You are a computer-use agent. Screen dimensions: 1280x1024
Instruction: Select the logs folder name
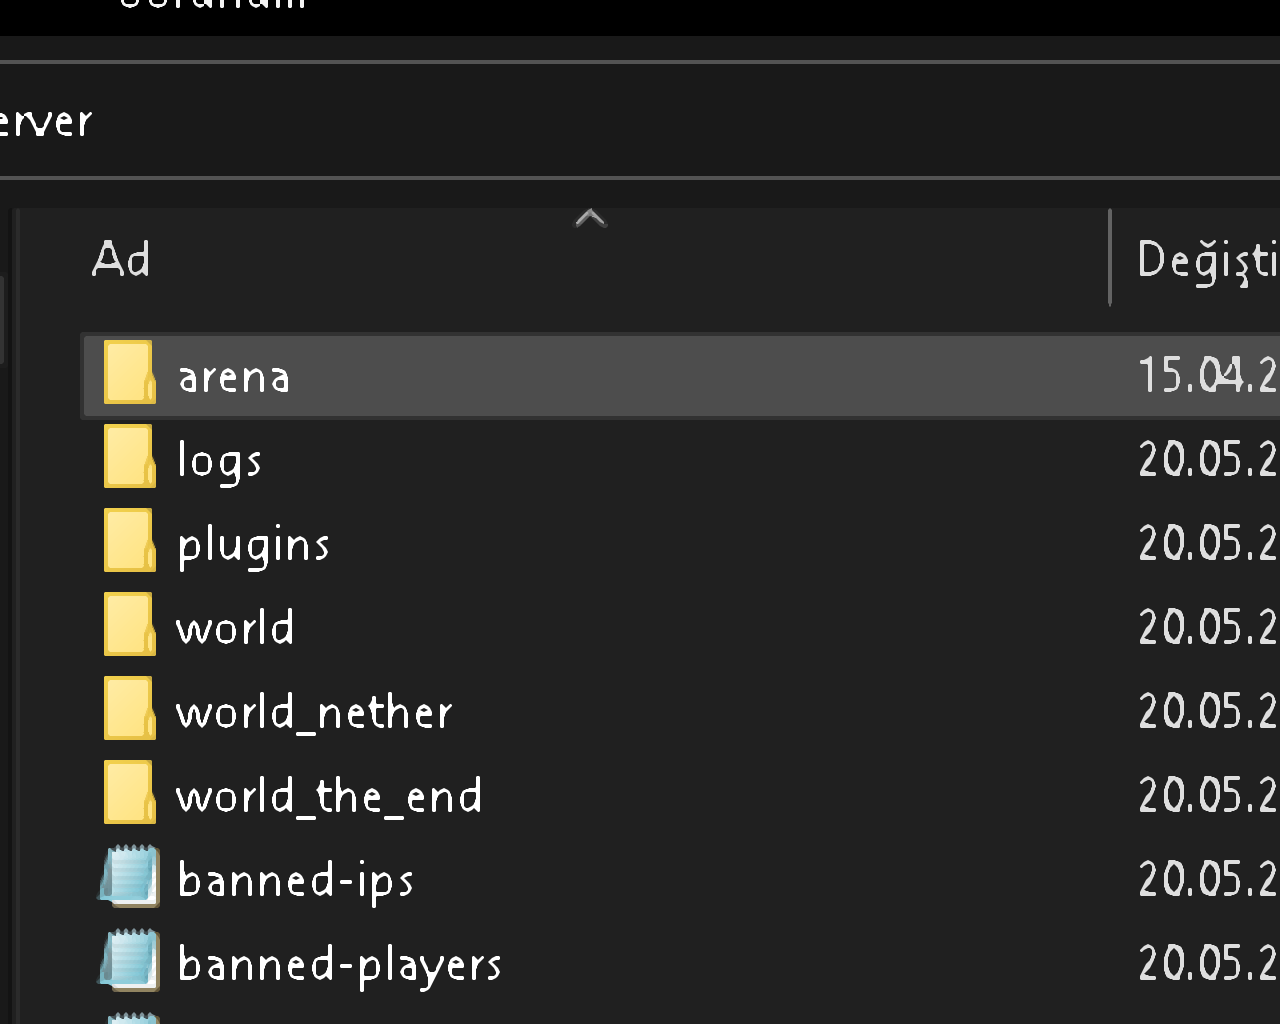point(219,463)
